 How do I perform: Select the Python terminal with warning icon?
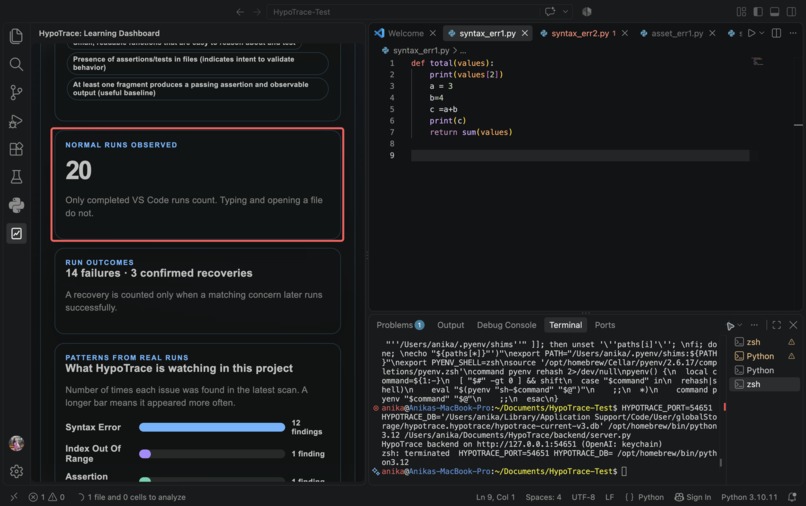tap(764, 356)
